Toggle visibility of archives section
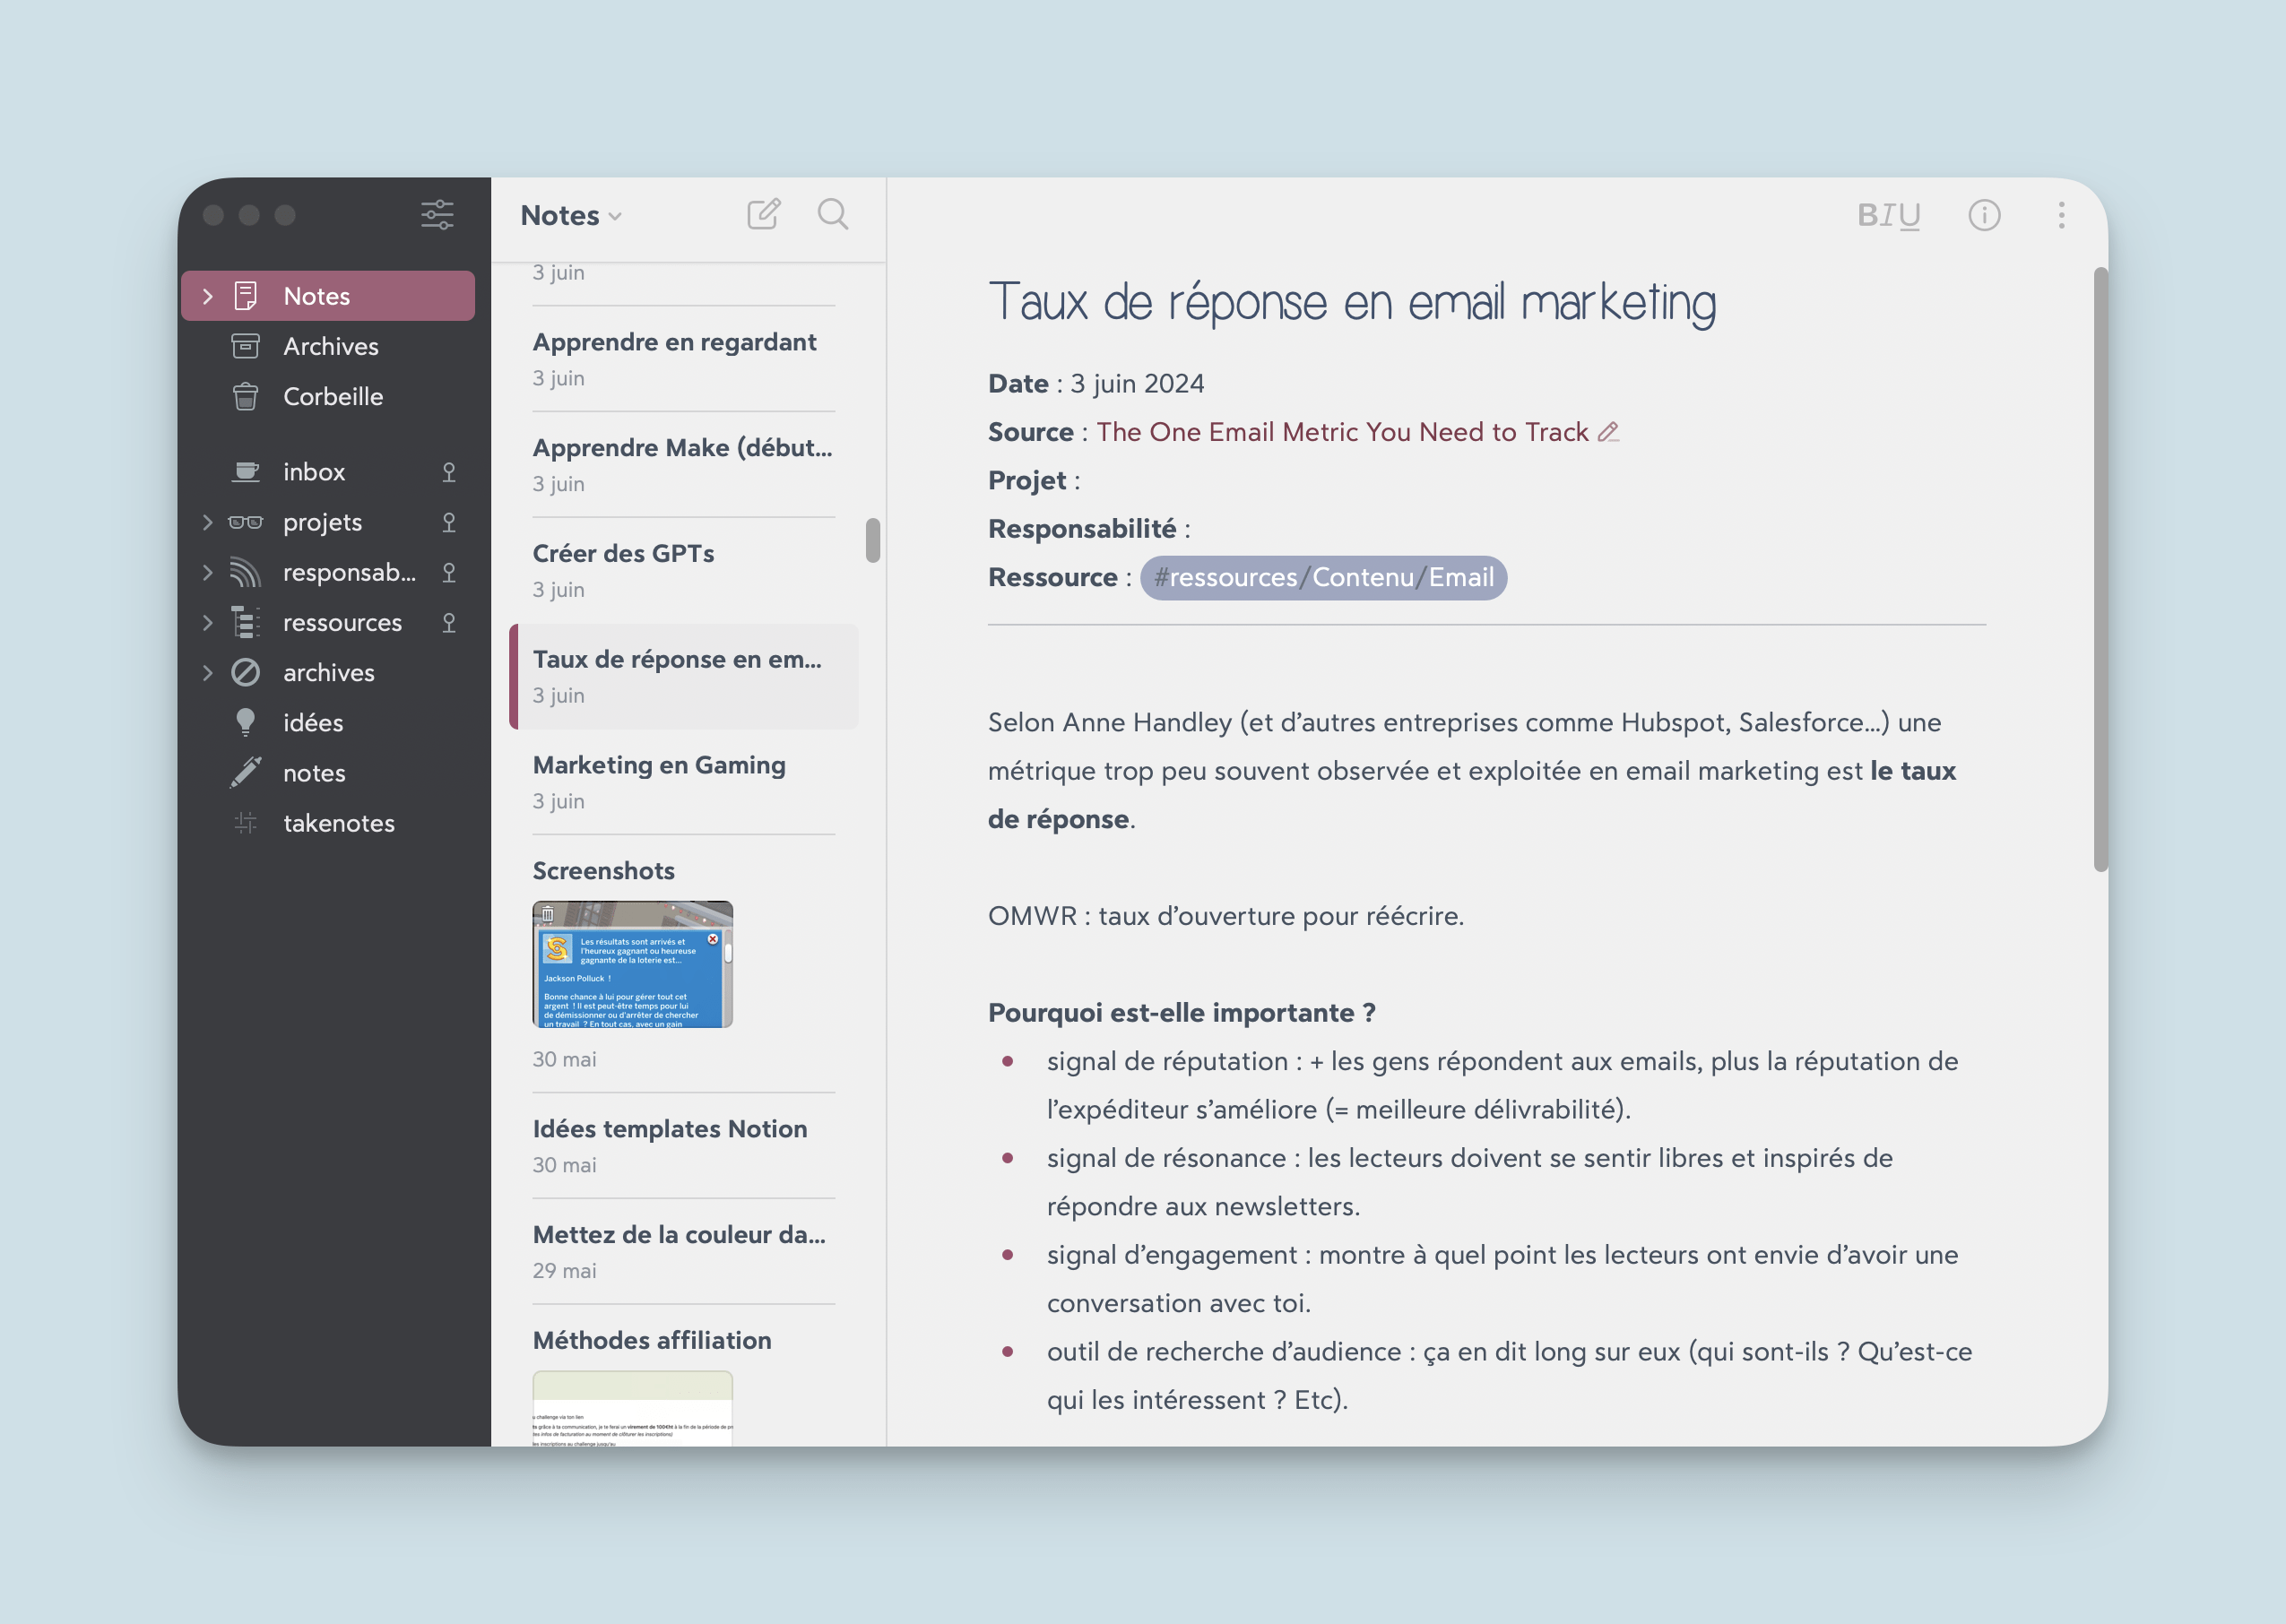The width and height of the screenshot is (2286, 1624). [205, 671]
